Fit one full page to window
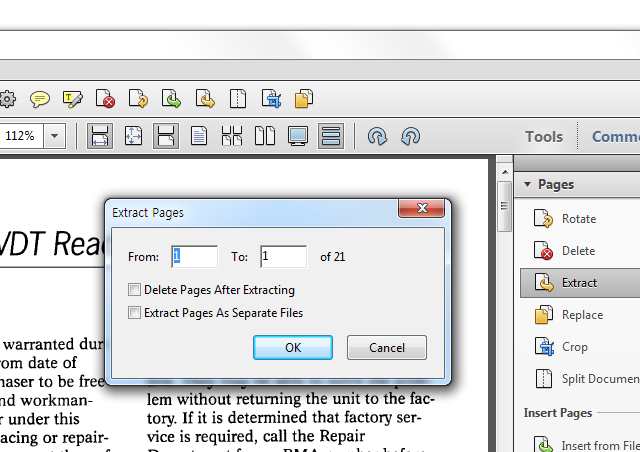 coord(133,136)
